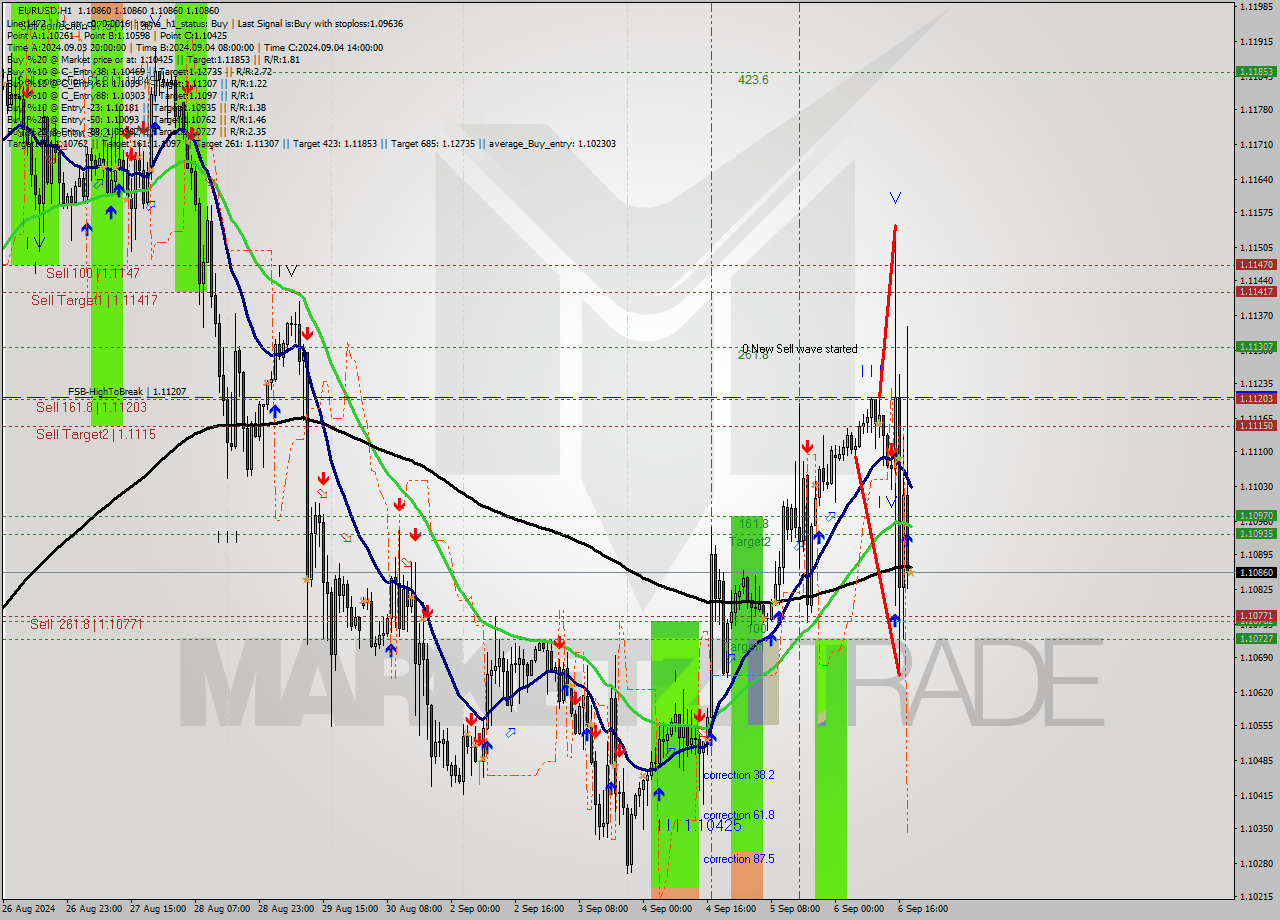This screenshot has width=1280, height=920.
Task: Click the '27 Aug 15:00' time axis label
Action: coord(156,909)
